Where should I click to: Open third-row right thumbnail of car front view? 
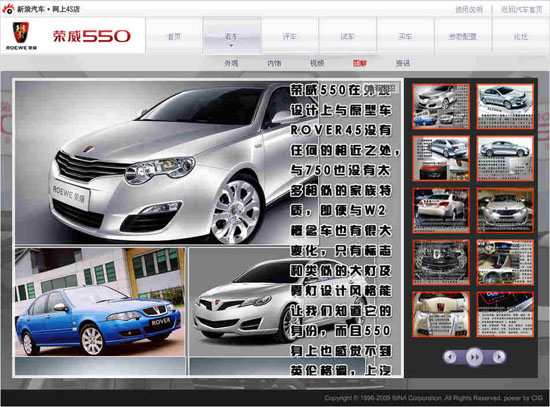(505, 211)
